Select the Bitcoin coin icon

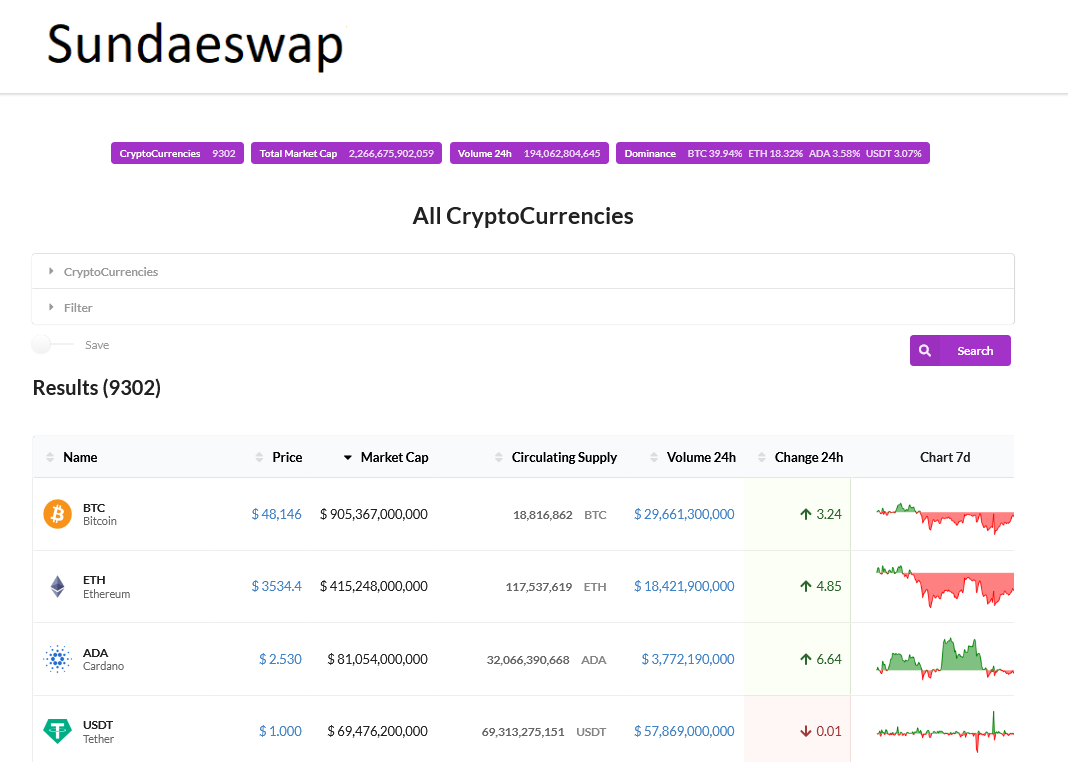pyautogui.click(x=57, y=514)
